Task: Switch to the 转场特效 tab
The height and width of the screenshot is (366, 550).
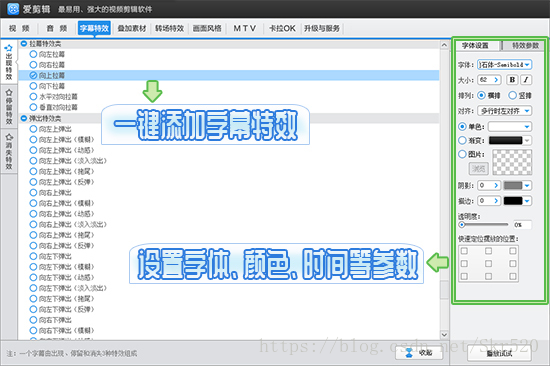Action: click(169, 28)
